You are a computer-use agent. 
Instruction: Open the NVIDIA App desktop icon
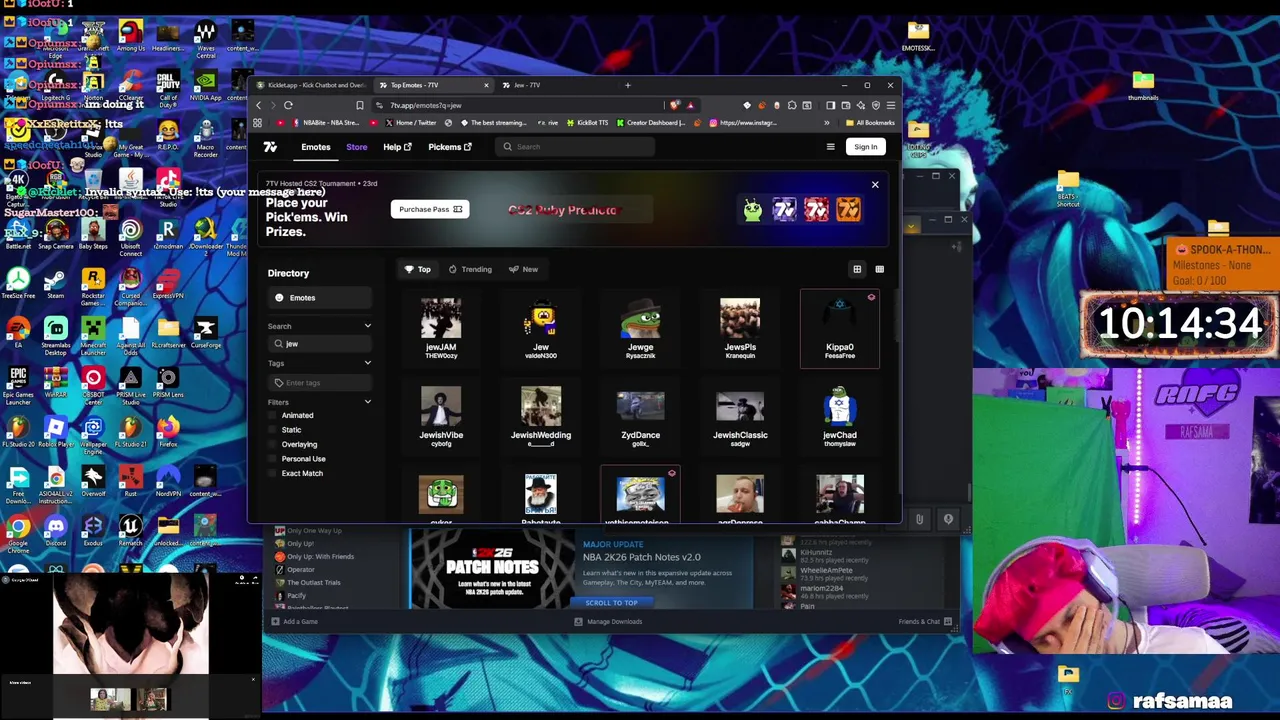(206, 86)
